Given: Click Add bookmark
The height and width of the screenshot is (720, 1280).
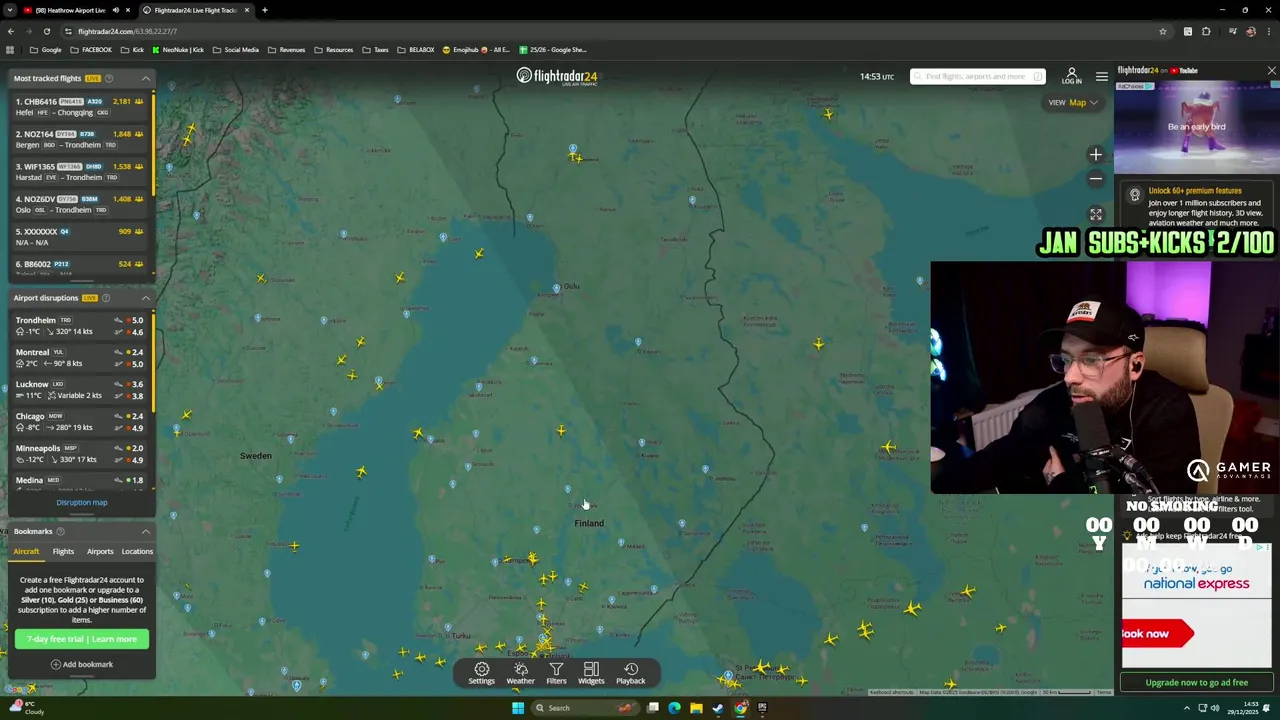Looking at the screenshot, I should click(82, 664).
